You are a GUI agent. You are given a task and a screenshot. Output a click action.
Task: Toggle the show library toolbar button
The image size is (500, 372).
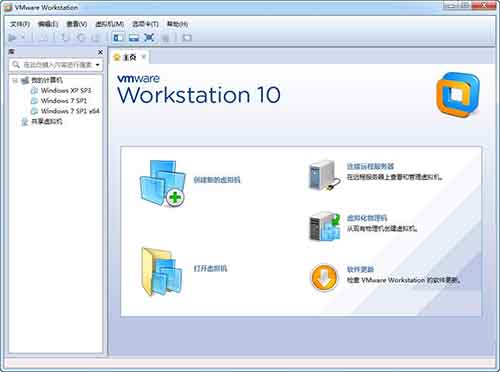pyautogui.click(x=118, y=37)
